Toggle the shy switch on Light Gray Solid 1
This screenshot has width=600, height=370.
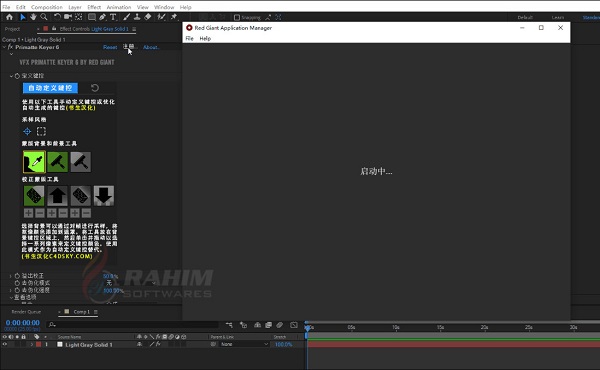(140, 344)
